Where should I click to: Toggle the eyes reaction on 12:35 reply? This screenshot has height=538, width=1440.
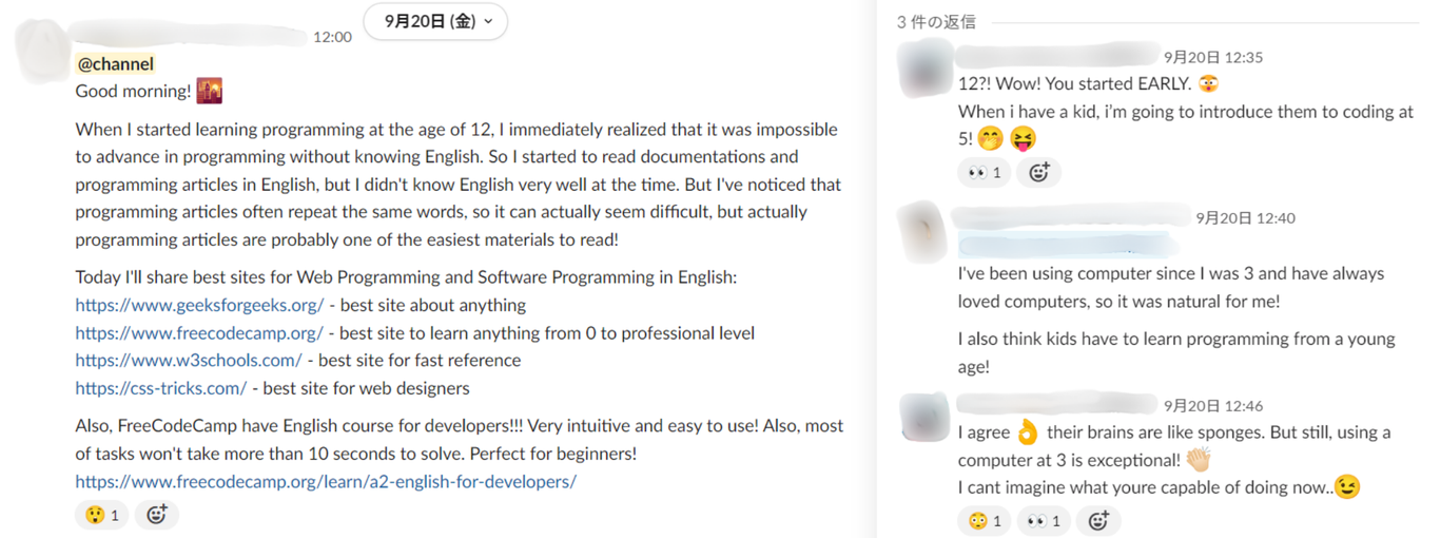[x=983, y=173]
